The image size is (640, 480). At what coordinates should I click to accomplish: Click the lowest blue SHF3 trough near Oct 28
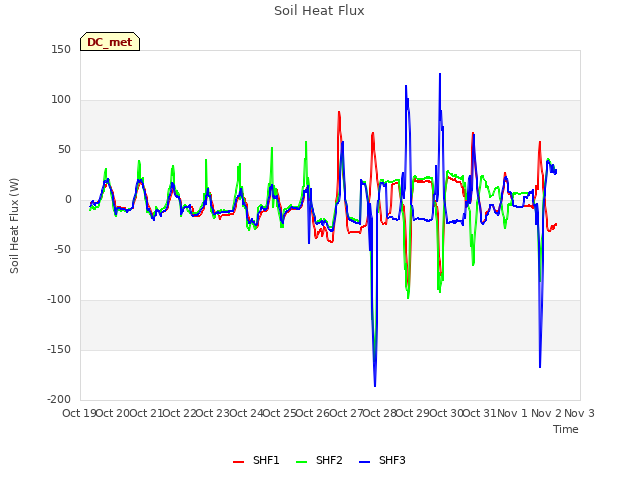[375, 386]
